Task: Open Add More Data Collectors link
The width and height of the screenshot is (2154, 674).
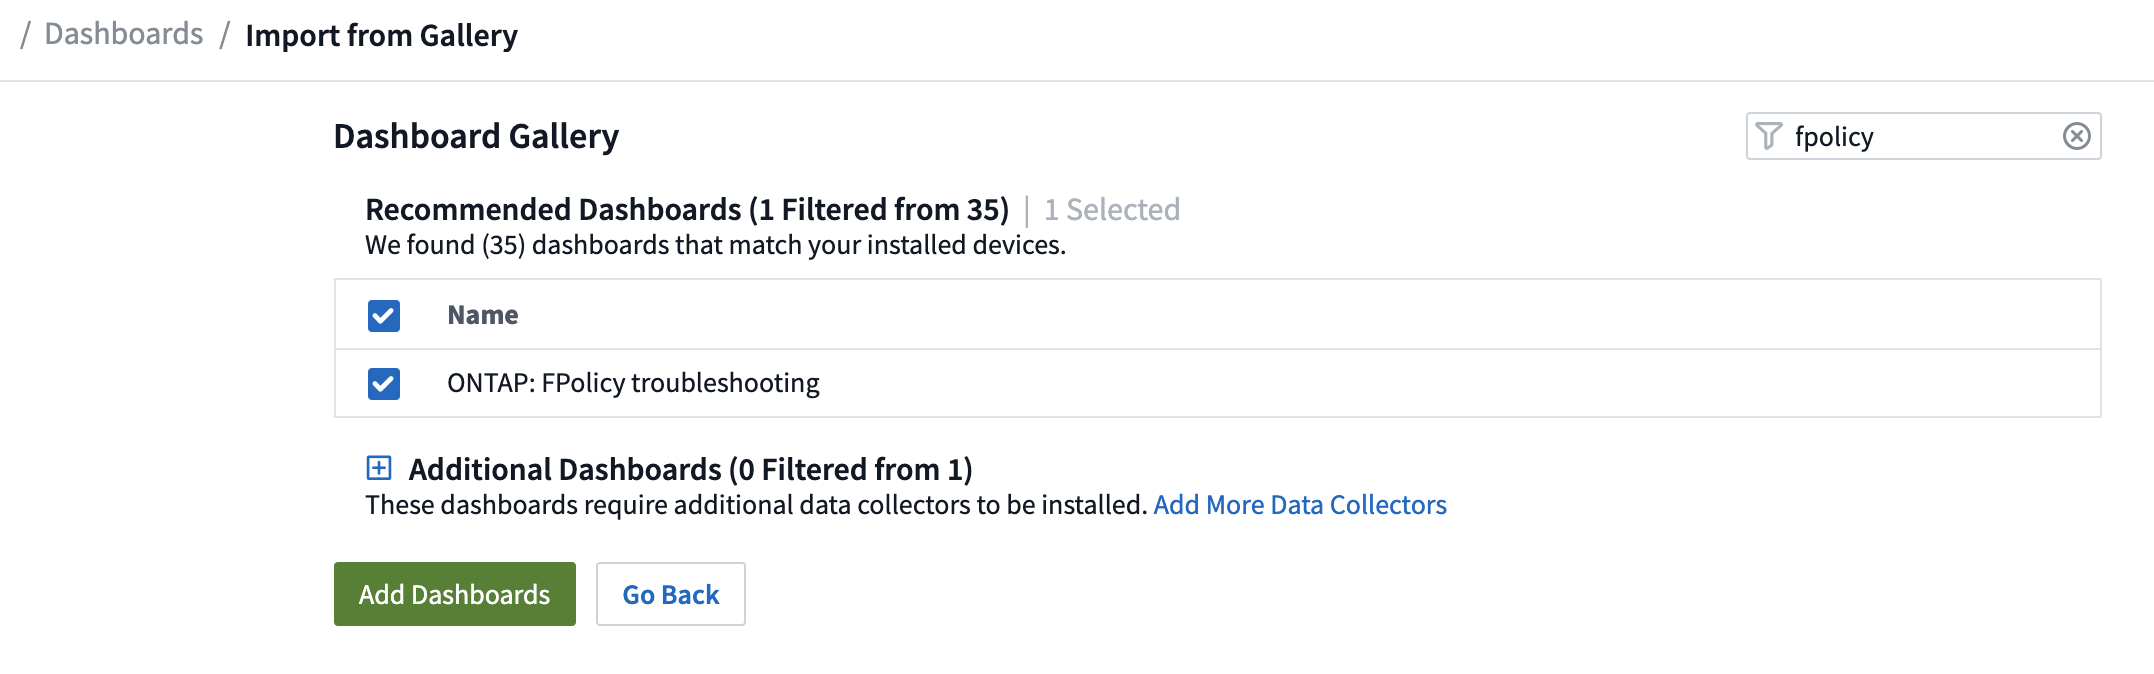Action: click(x=1299, y=505)
